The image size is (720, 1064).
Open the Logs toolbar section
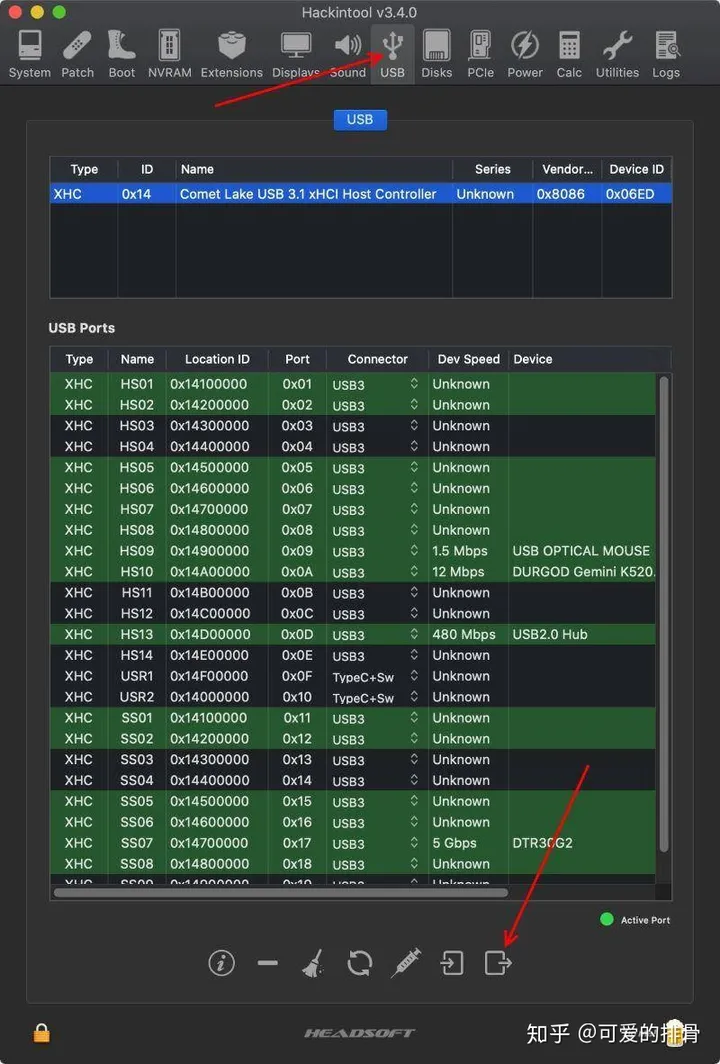pyautogui.click(x=666, y=55)
